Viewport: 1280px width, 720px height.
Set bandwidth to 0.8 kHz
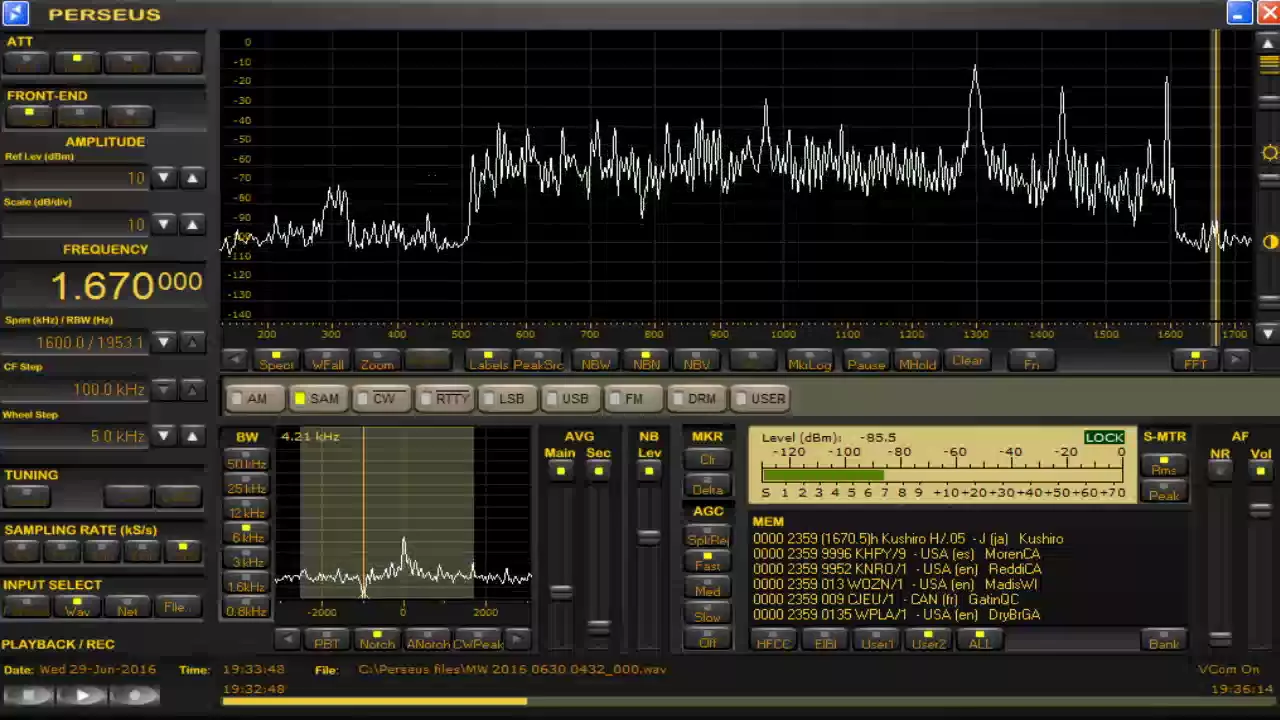pos(246,609)
